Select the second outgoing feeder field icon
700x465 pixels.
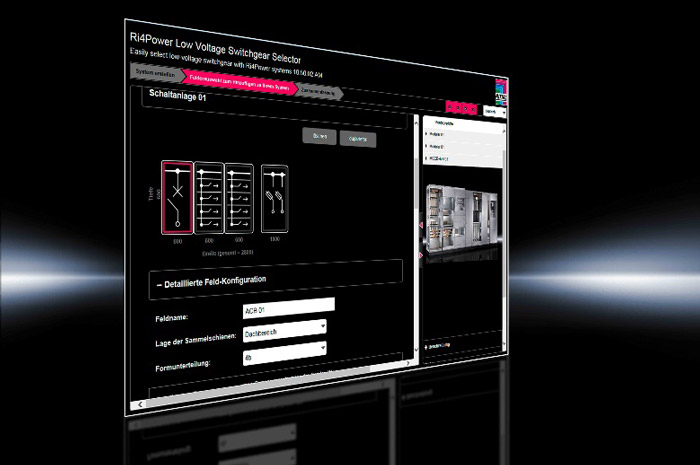pos(208,199)
